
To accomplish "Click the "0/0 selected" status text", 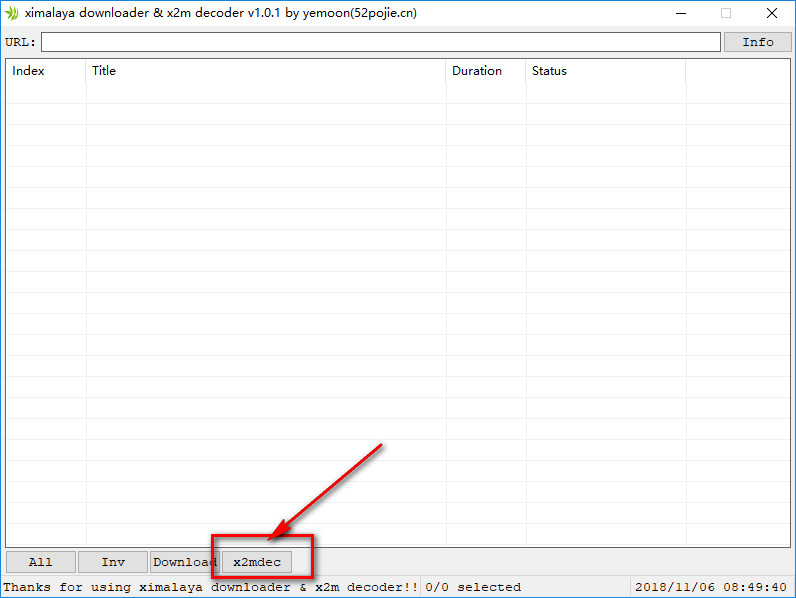I will (x=473, y=587).
